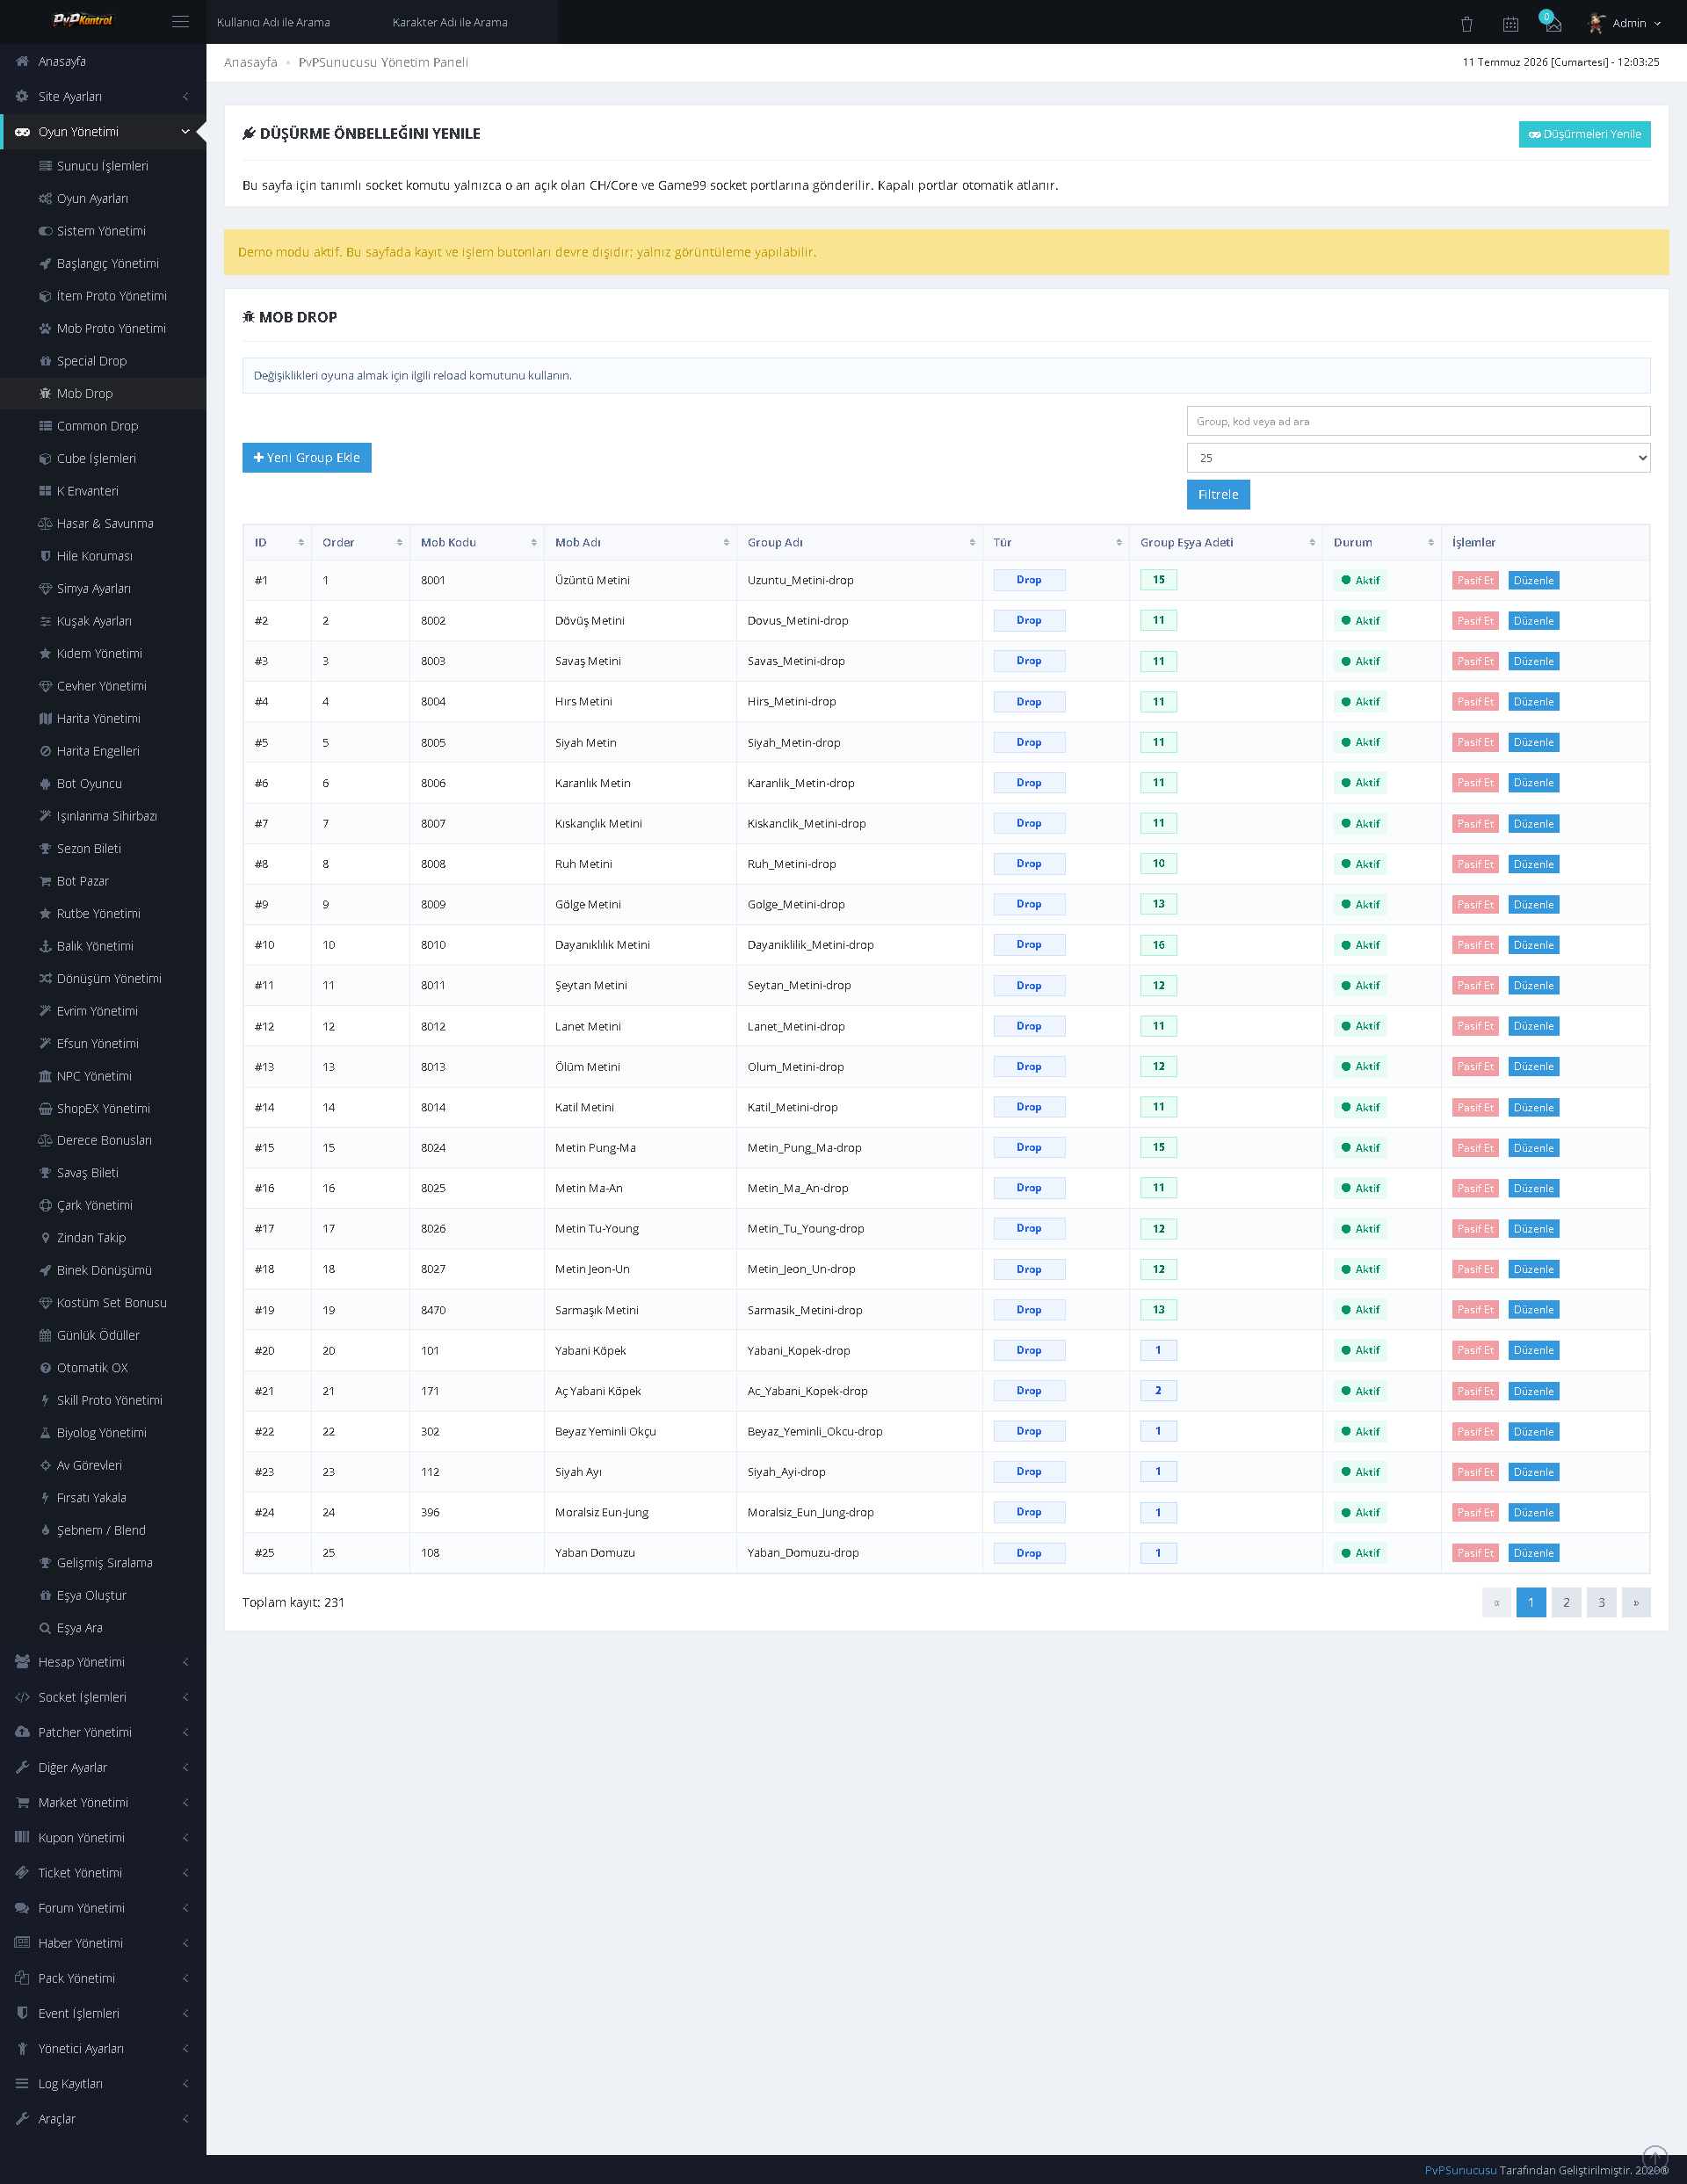Open the page size dropdown showing 25
This screenshot has height=2184, width=1687.
pyautogui.click(x=1418, y=458)
